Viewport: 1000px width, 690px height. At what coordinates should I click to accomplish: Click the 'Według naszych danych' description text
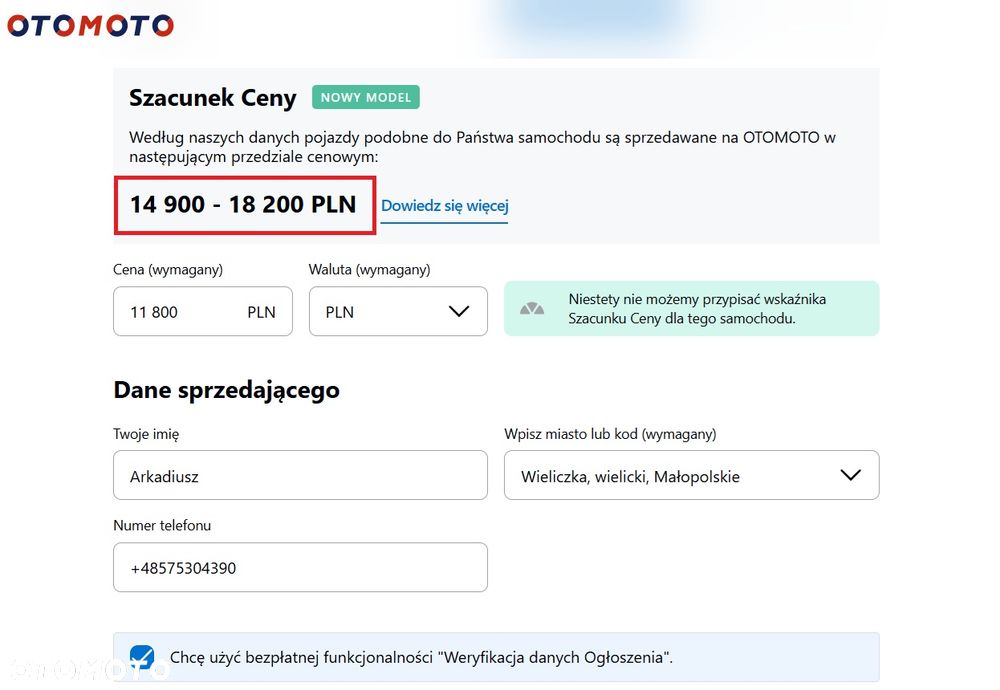pyautogui.click(x=482, y=147)
